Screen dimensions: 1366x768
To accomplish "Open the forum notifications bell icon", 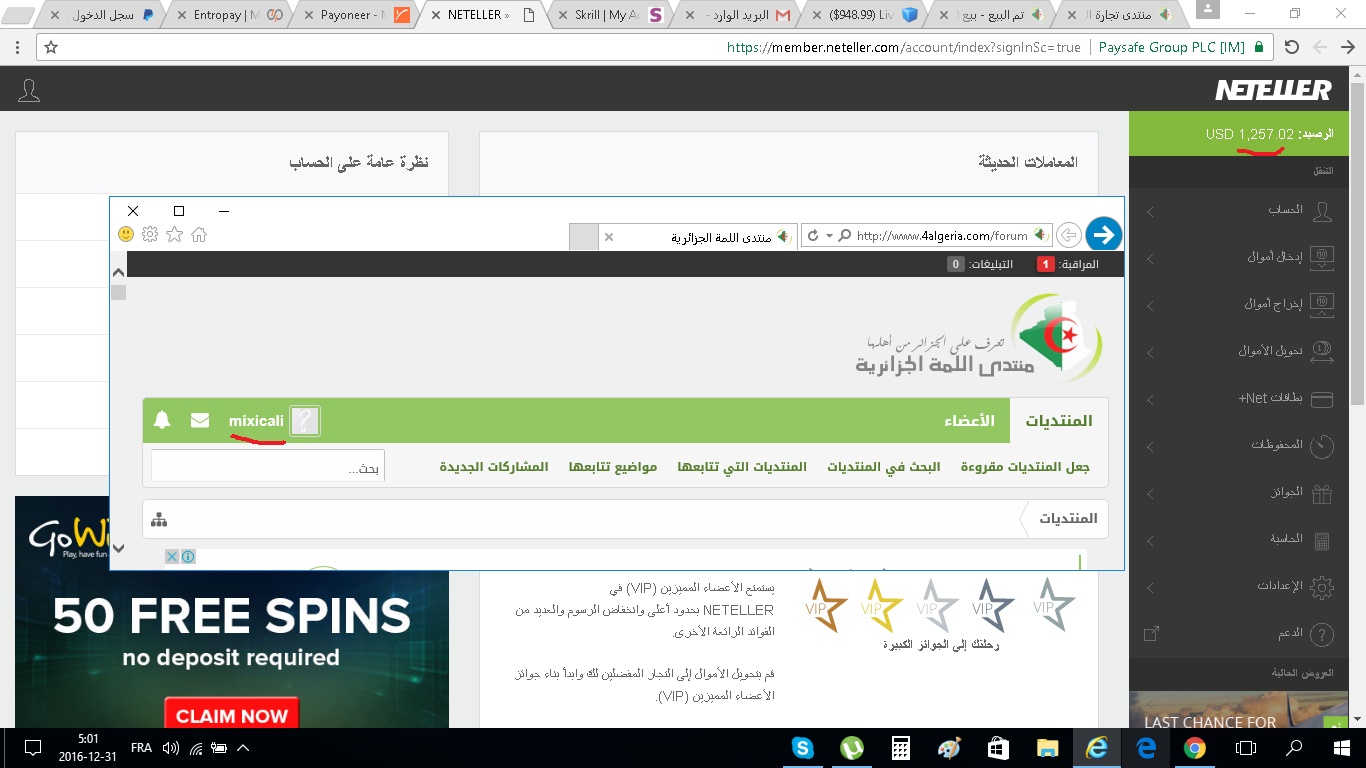I will [162, 421].
